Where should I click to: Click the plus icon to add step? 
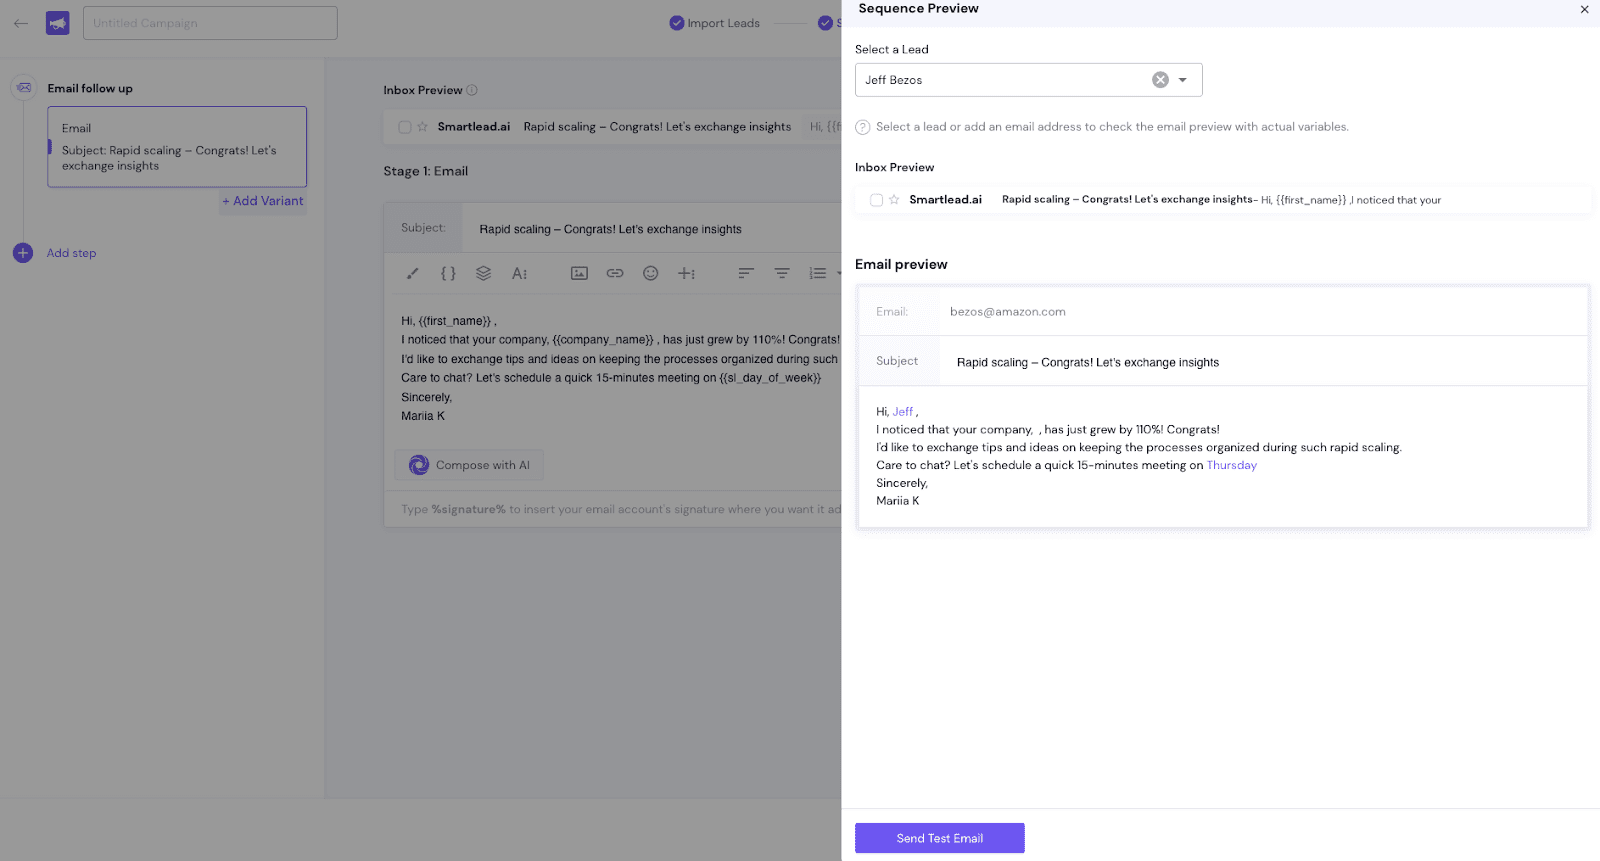(x=23, y=253)
